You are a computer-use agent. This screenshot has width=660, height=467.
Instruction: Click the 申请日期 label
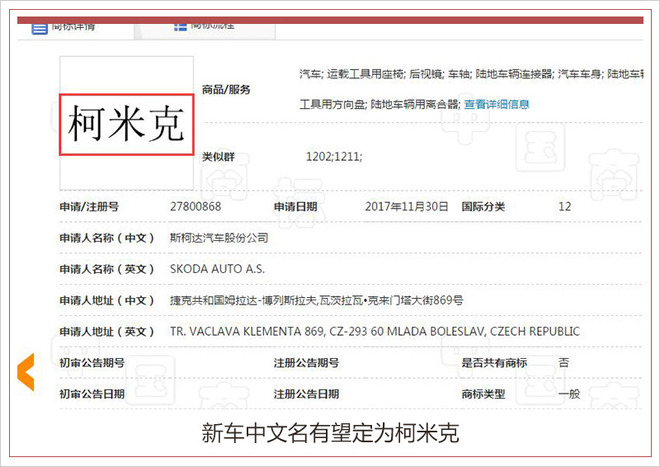(x=295, y=207)
